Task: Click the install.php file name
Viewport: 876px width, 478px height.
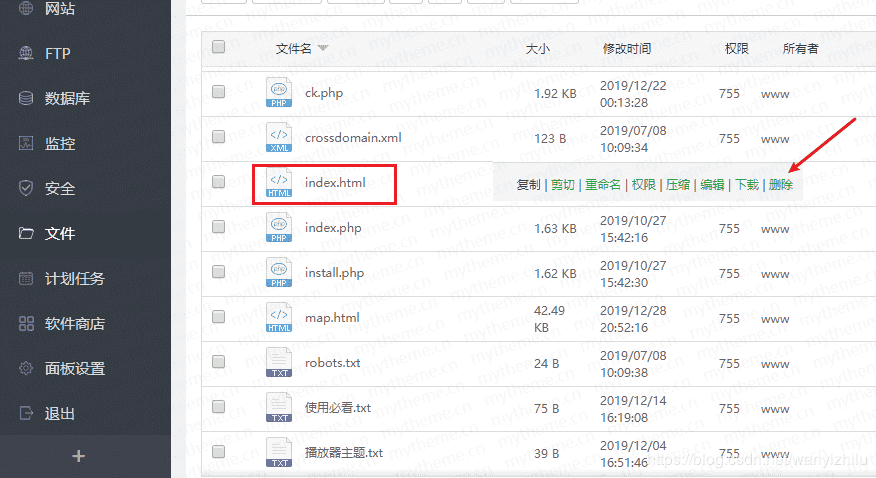Action: pos(334,273)
